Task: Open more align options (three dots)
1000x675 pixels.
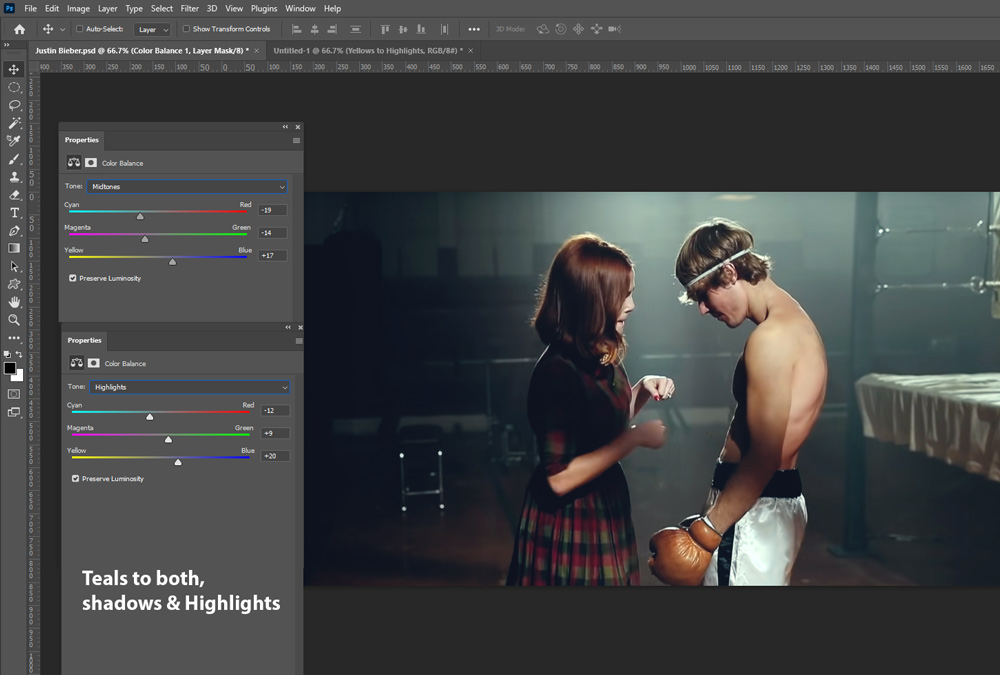Action: click(x=474, y=29)
